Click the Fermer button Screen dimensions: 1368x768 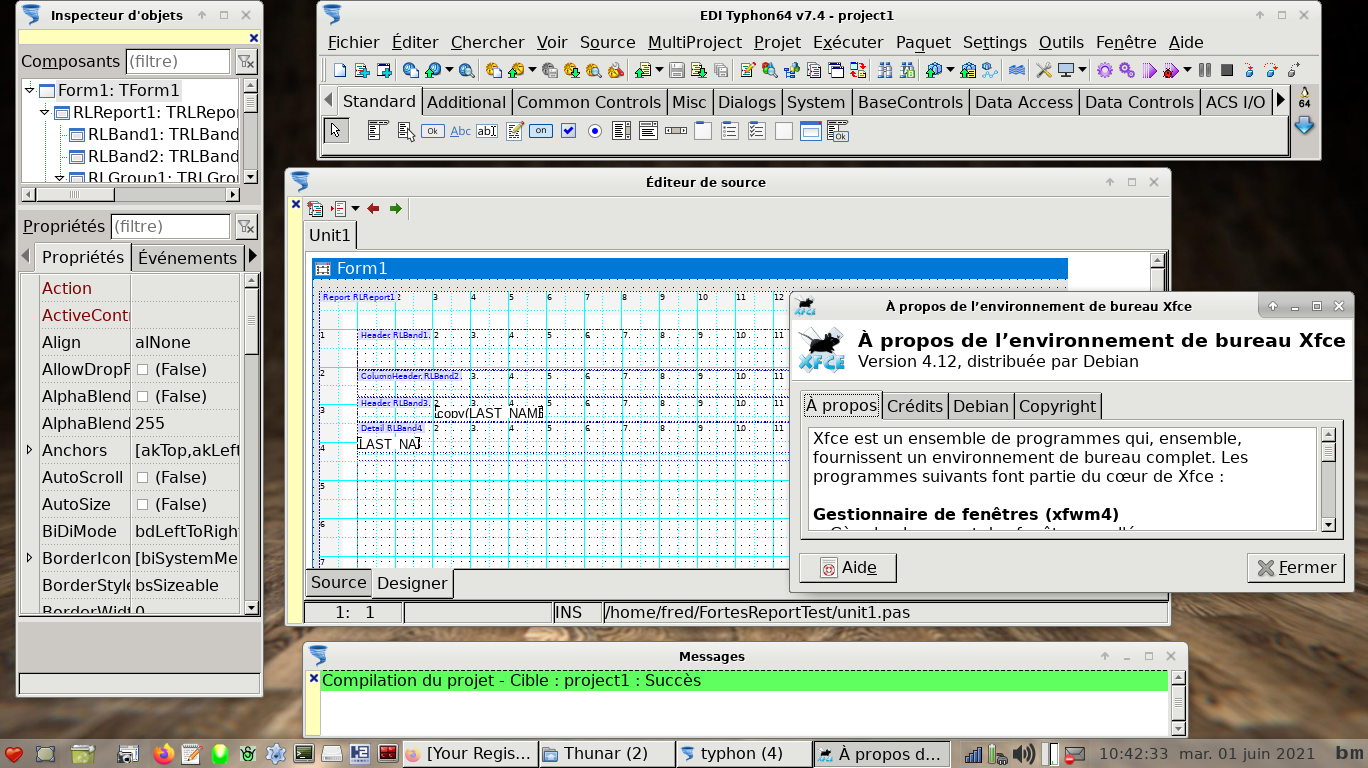point(1296,567)
